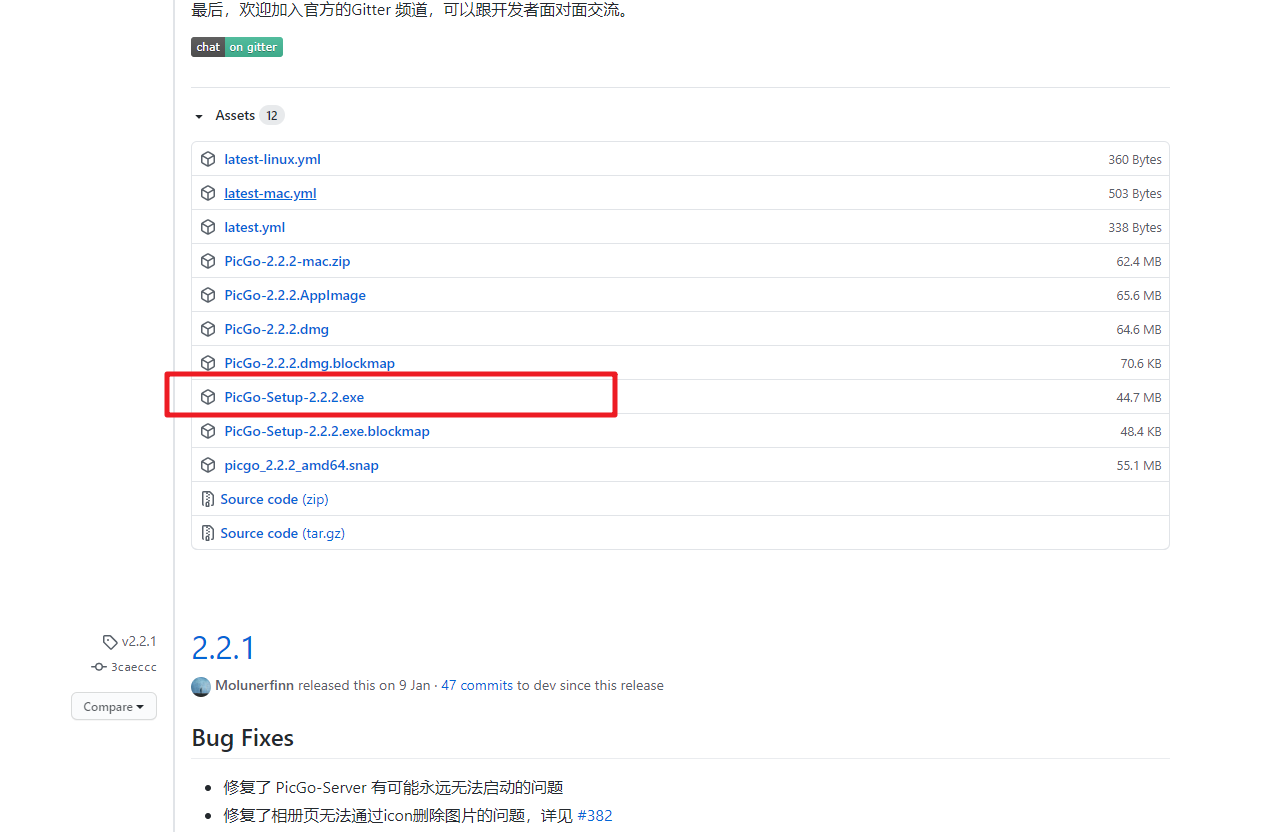This screenshot has width=1283, height=832.
Task: Click the 65.6 MB size text
Action: coord(1139,296)
